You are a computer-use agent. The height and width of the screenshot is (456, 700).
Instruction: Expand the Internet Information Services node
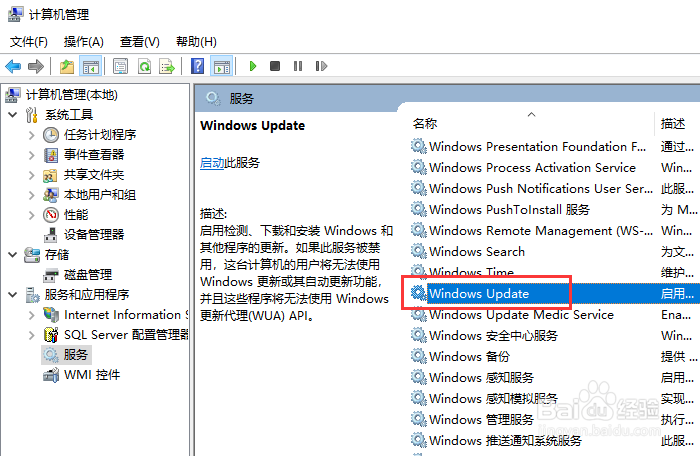pyautogui.click(x=31, y=315)
